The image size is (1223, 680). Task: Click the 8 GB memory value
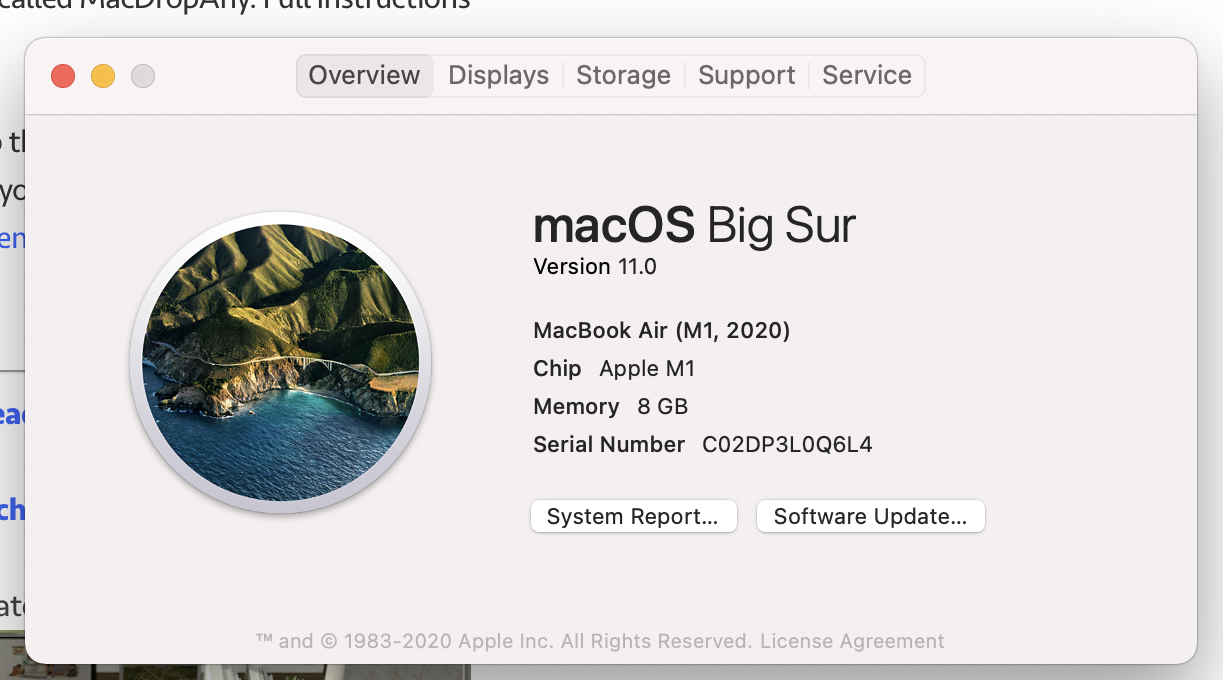(663, 407)
